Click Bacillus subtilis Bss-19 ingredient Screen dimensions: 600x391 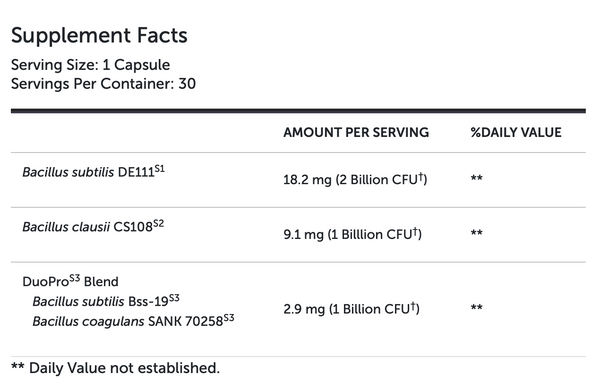[101, 301]
